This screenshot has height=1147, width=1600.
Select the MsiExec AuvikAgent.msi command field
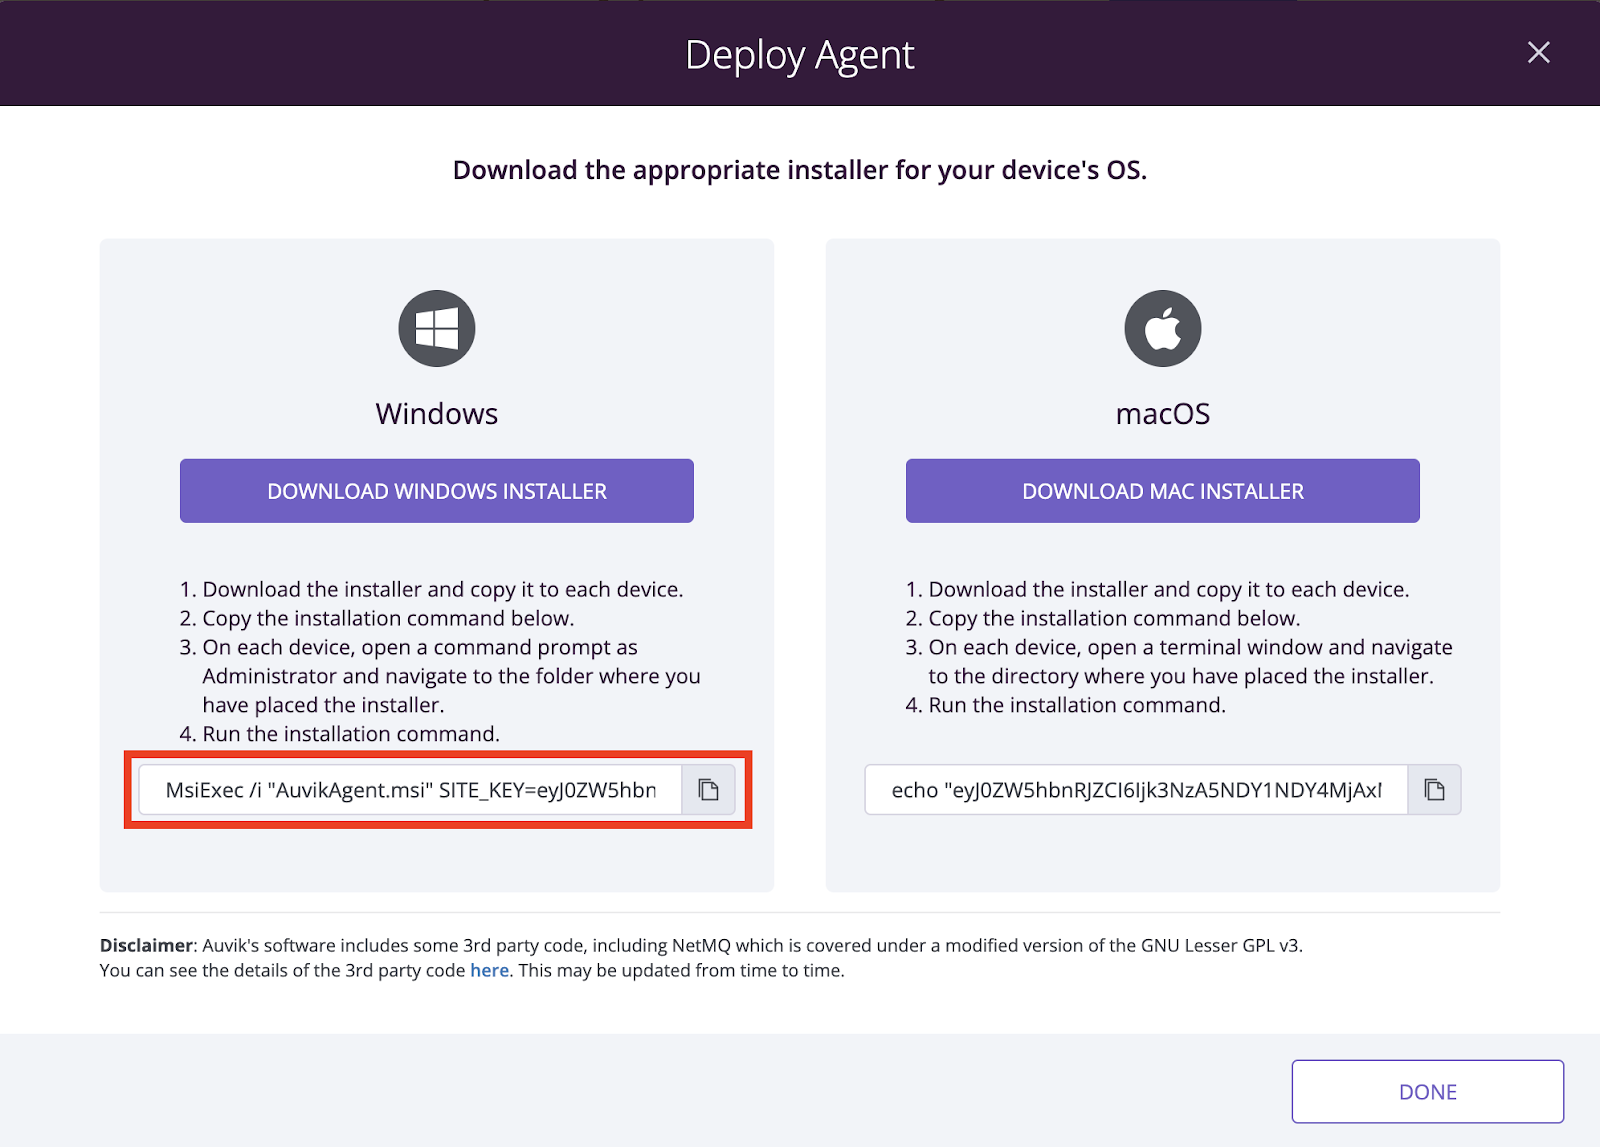[x=411, y=790]
